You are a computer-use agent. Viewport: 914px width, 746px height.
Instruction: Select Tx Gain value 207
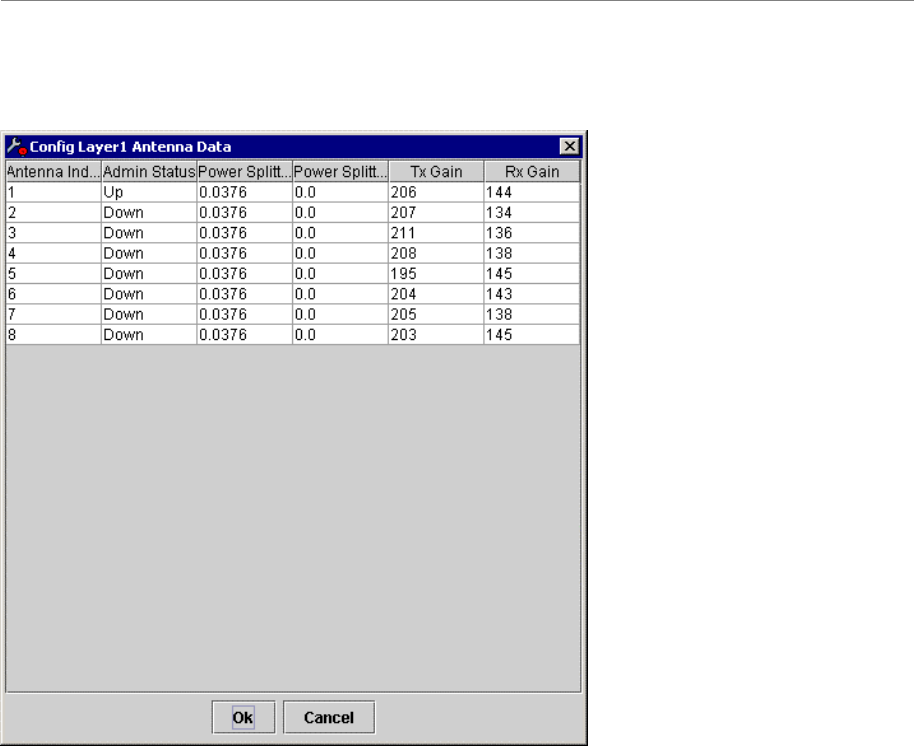(436, 213)
